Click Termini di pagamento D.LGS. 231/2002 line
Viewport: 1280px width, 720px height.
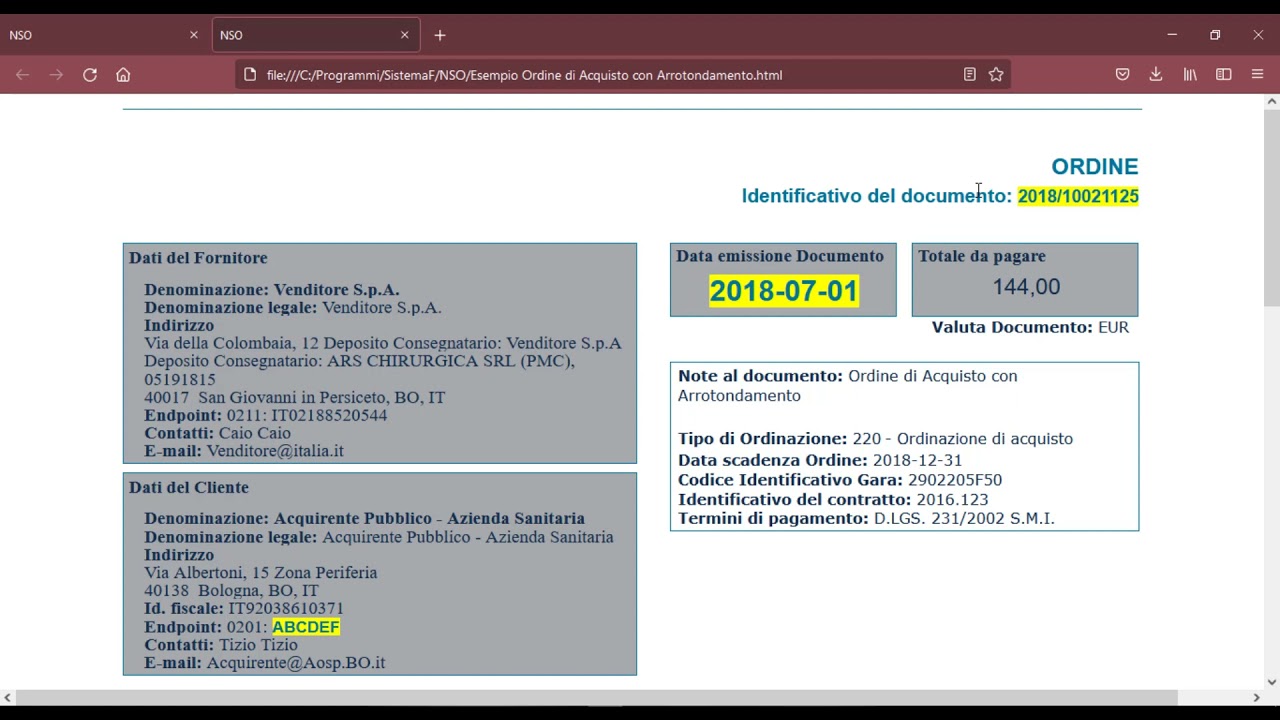pos(866,519)
